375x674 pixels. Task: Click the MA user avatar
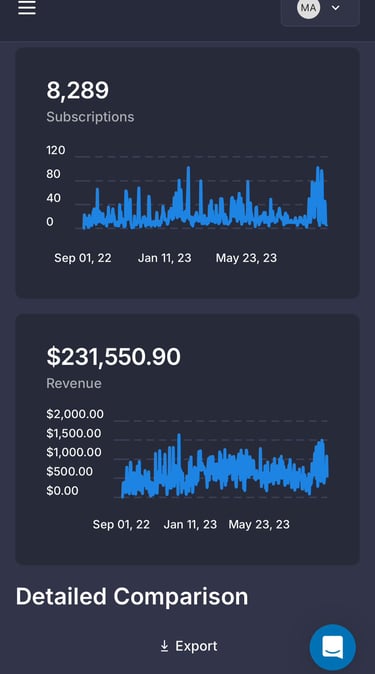(x=308, y=7)
